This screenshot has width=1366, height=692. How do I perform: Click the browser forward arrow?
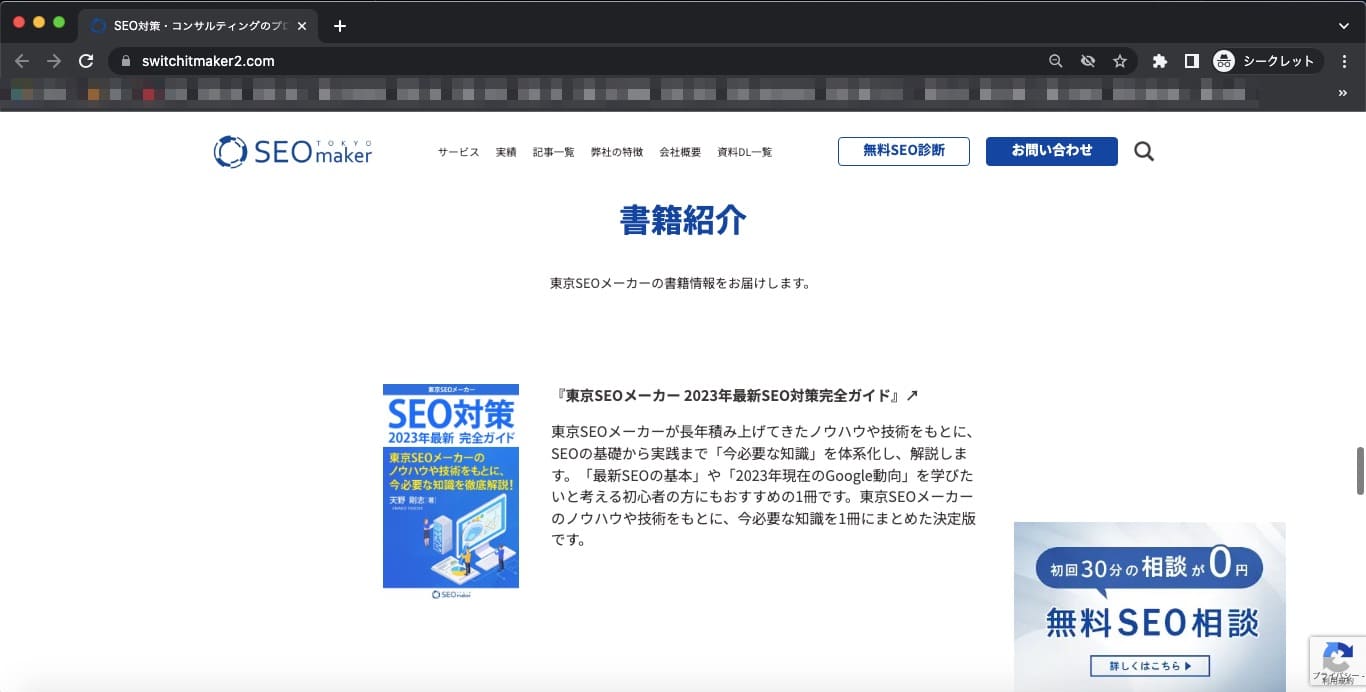54,61
